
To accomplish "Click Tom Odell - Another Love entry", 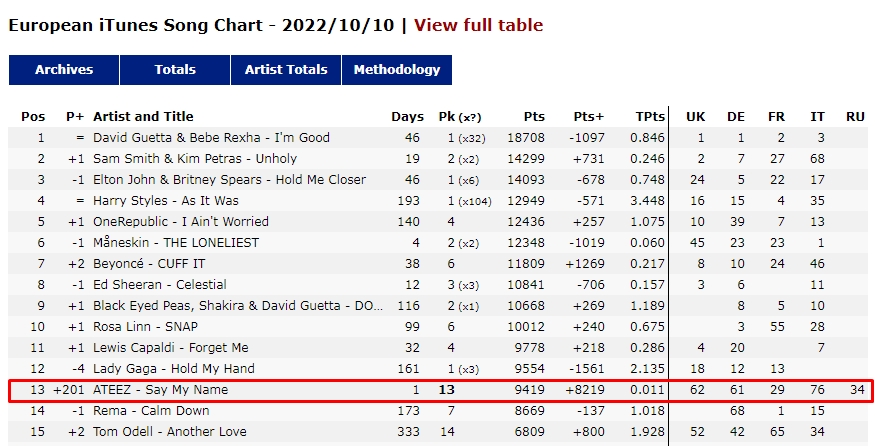I will point(170,431).
